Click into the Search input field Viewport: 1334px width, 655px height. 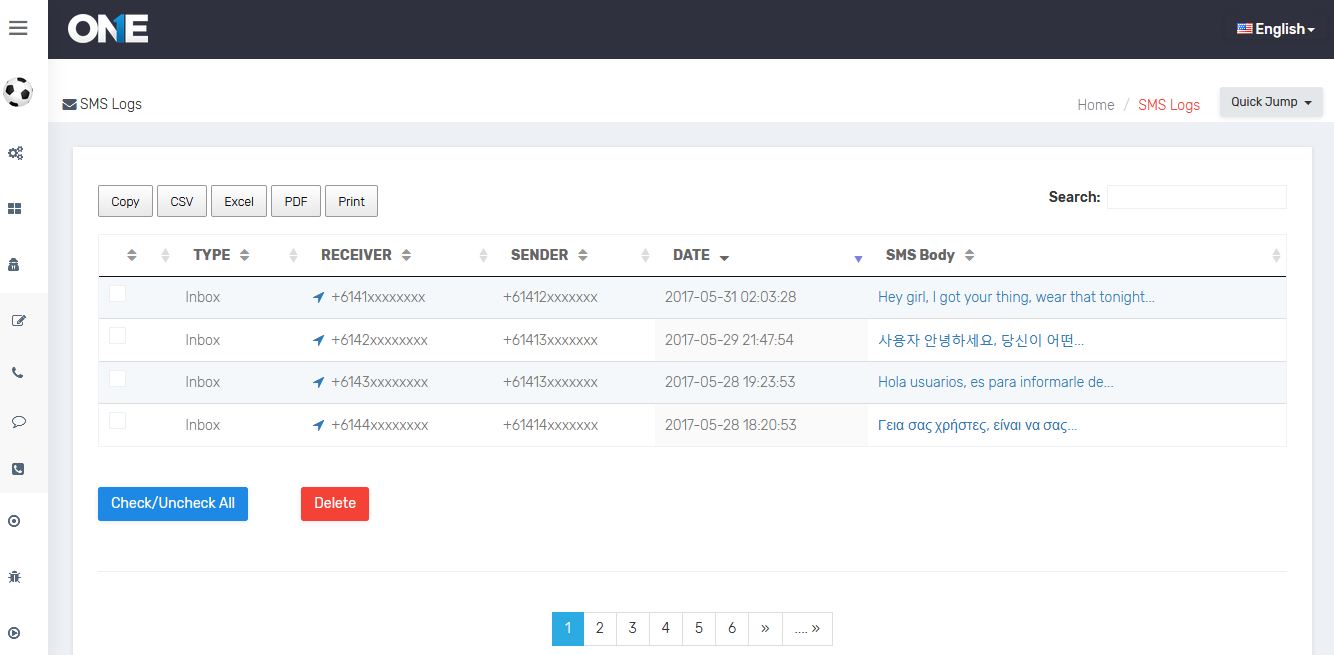(1196, 197)
